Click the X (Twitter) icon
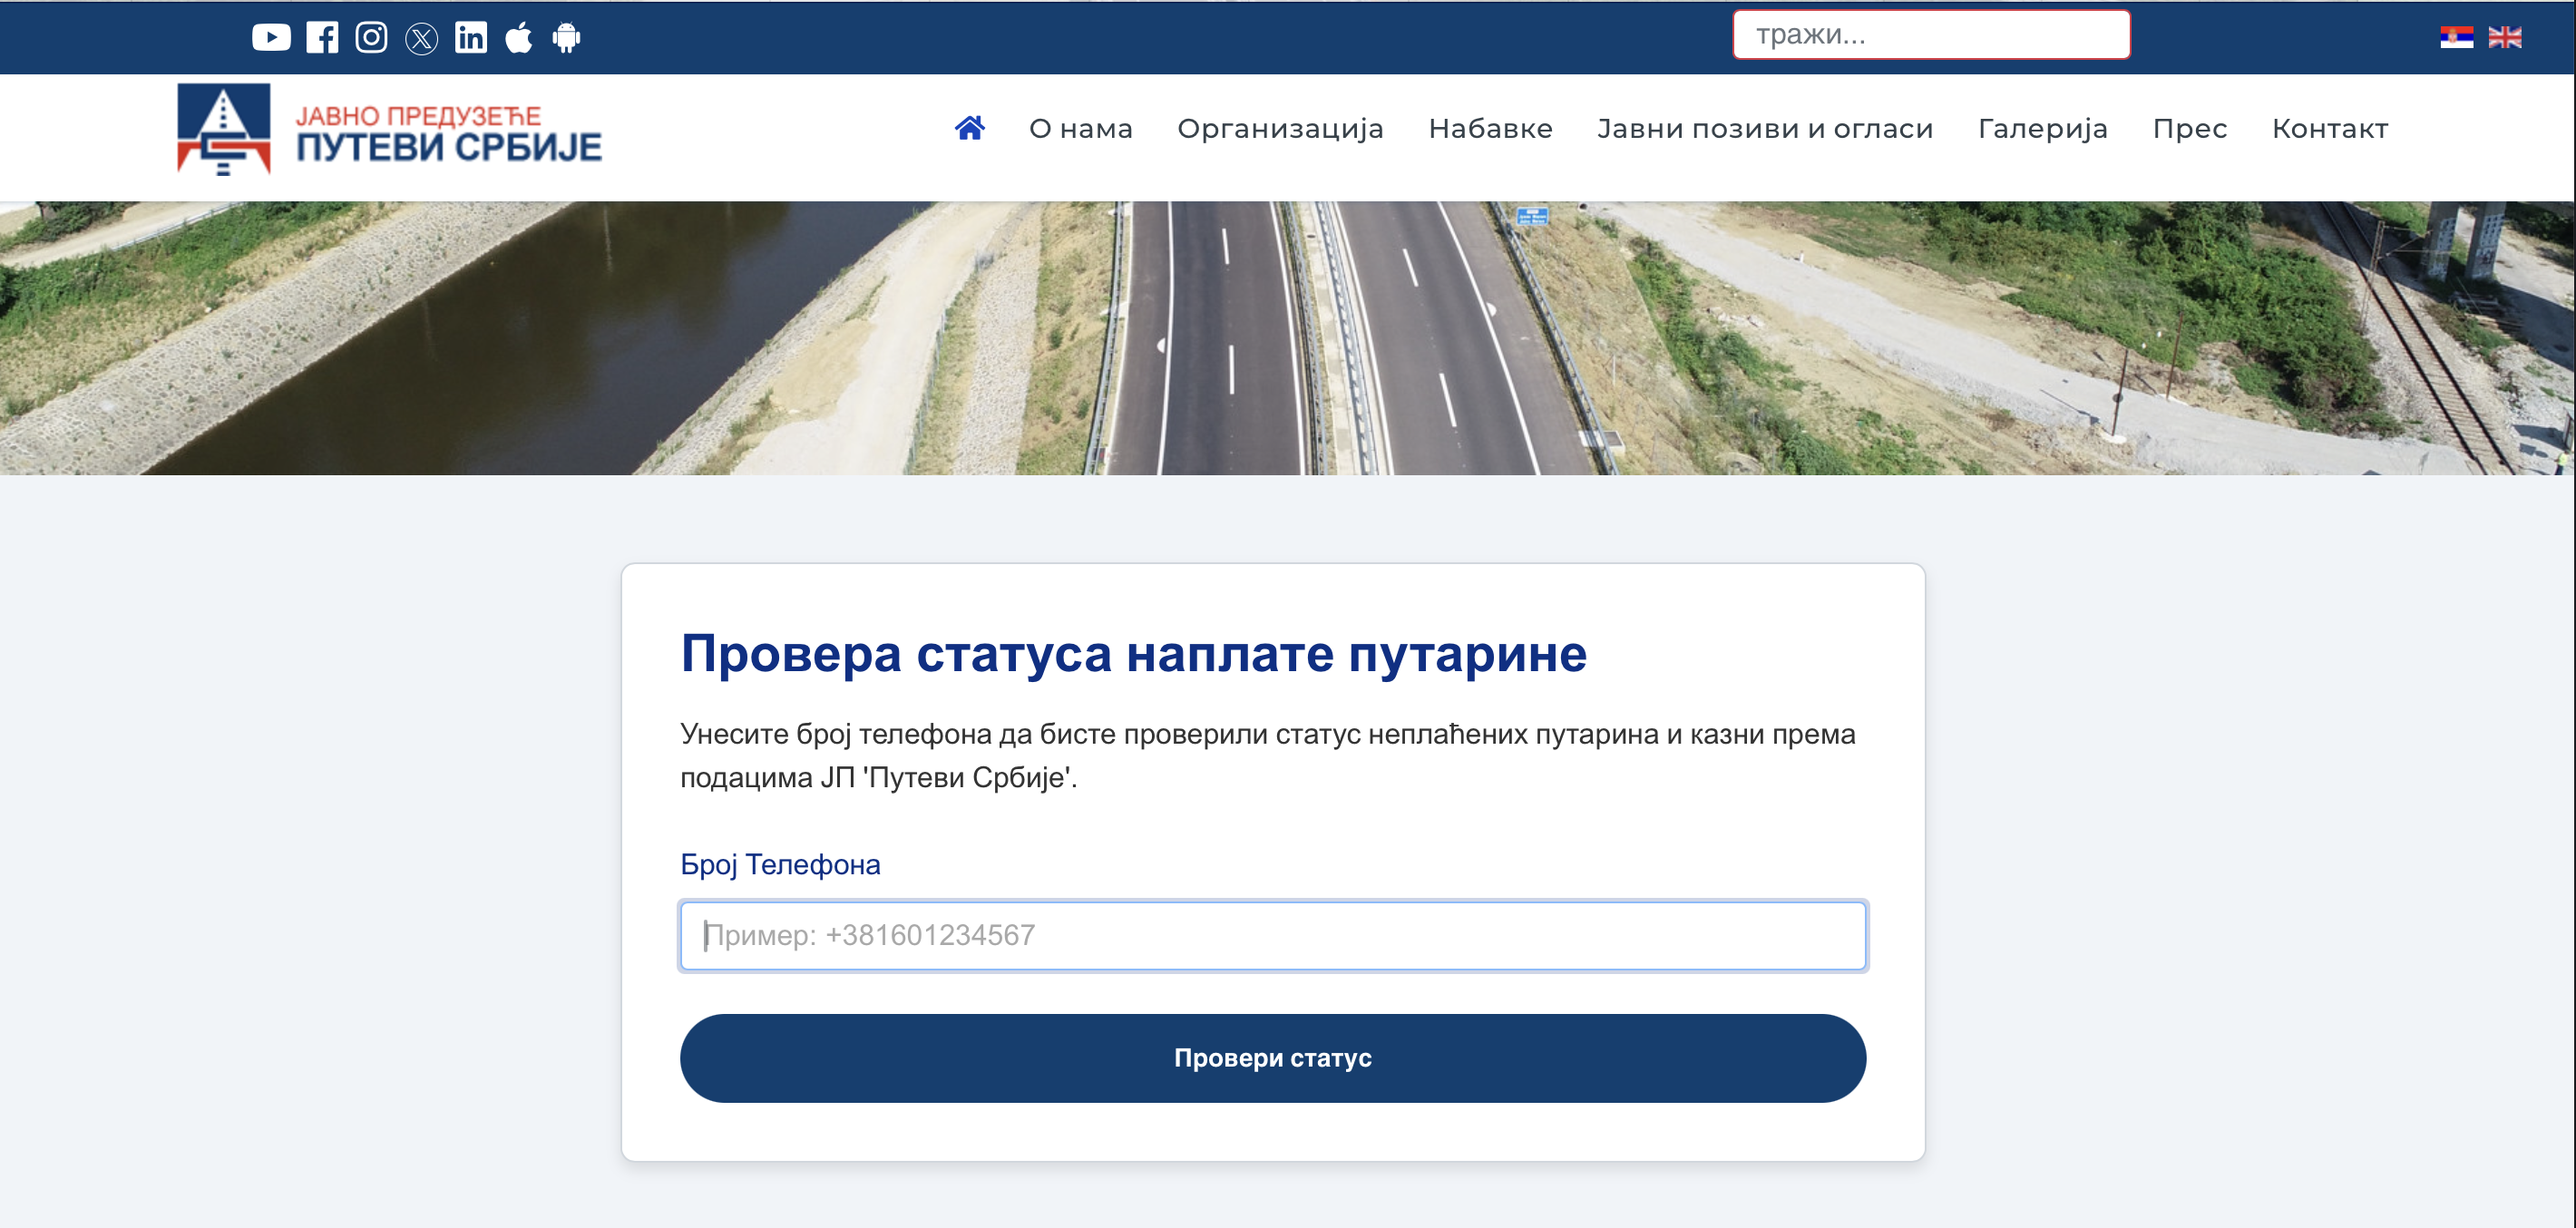The width and height of the screenshot is (2576, 1228). (x=421, y=39)
